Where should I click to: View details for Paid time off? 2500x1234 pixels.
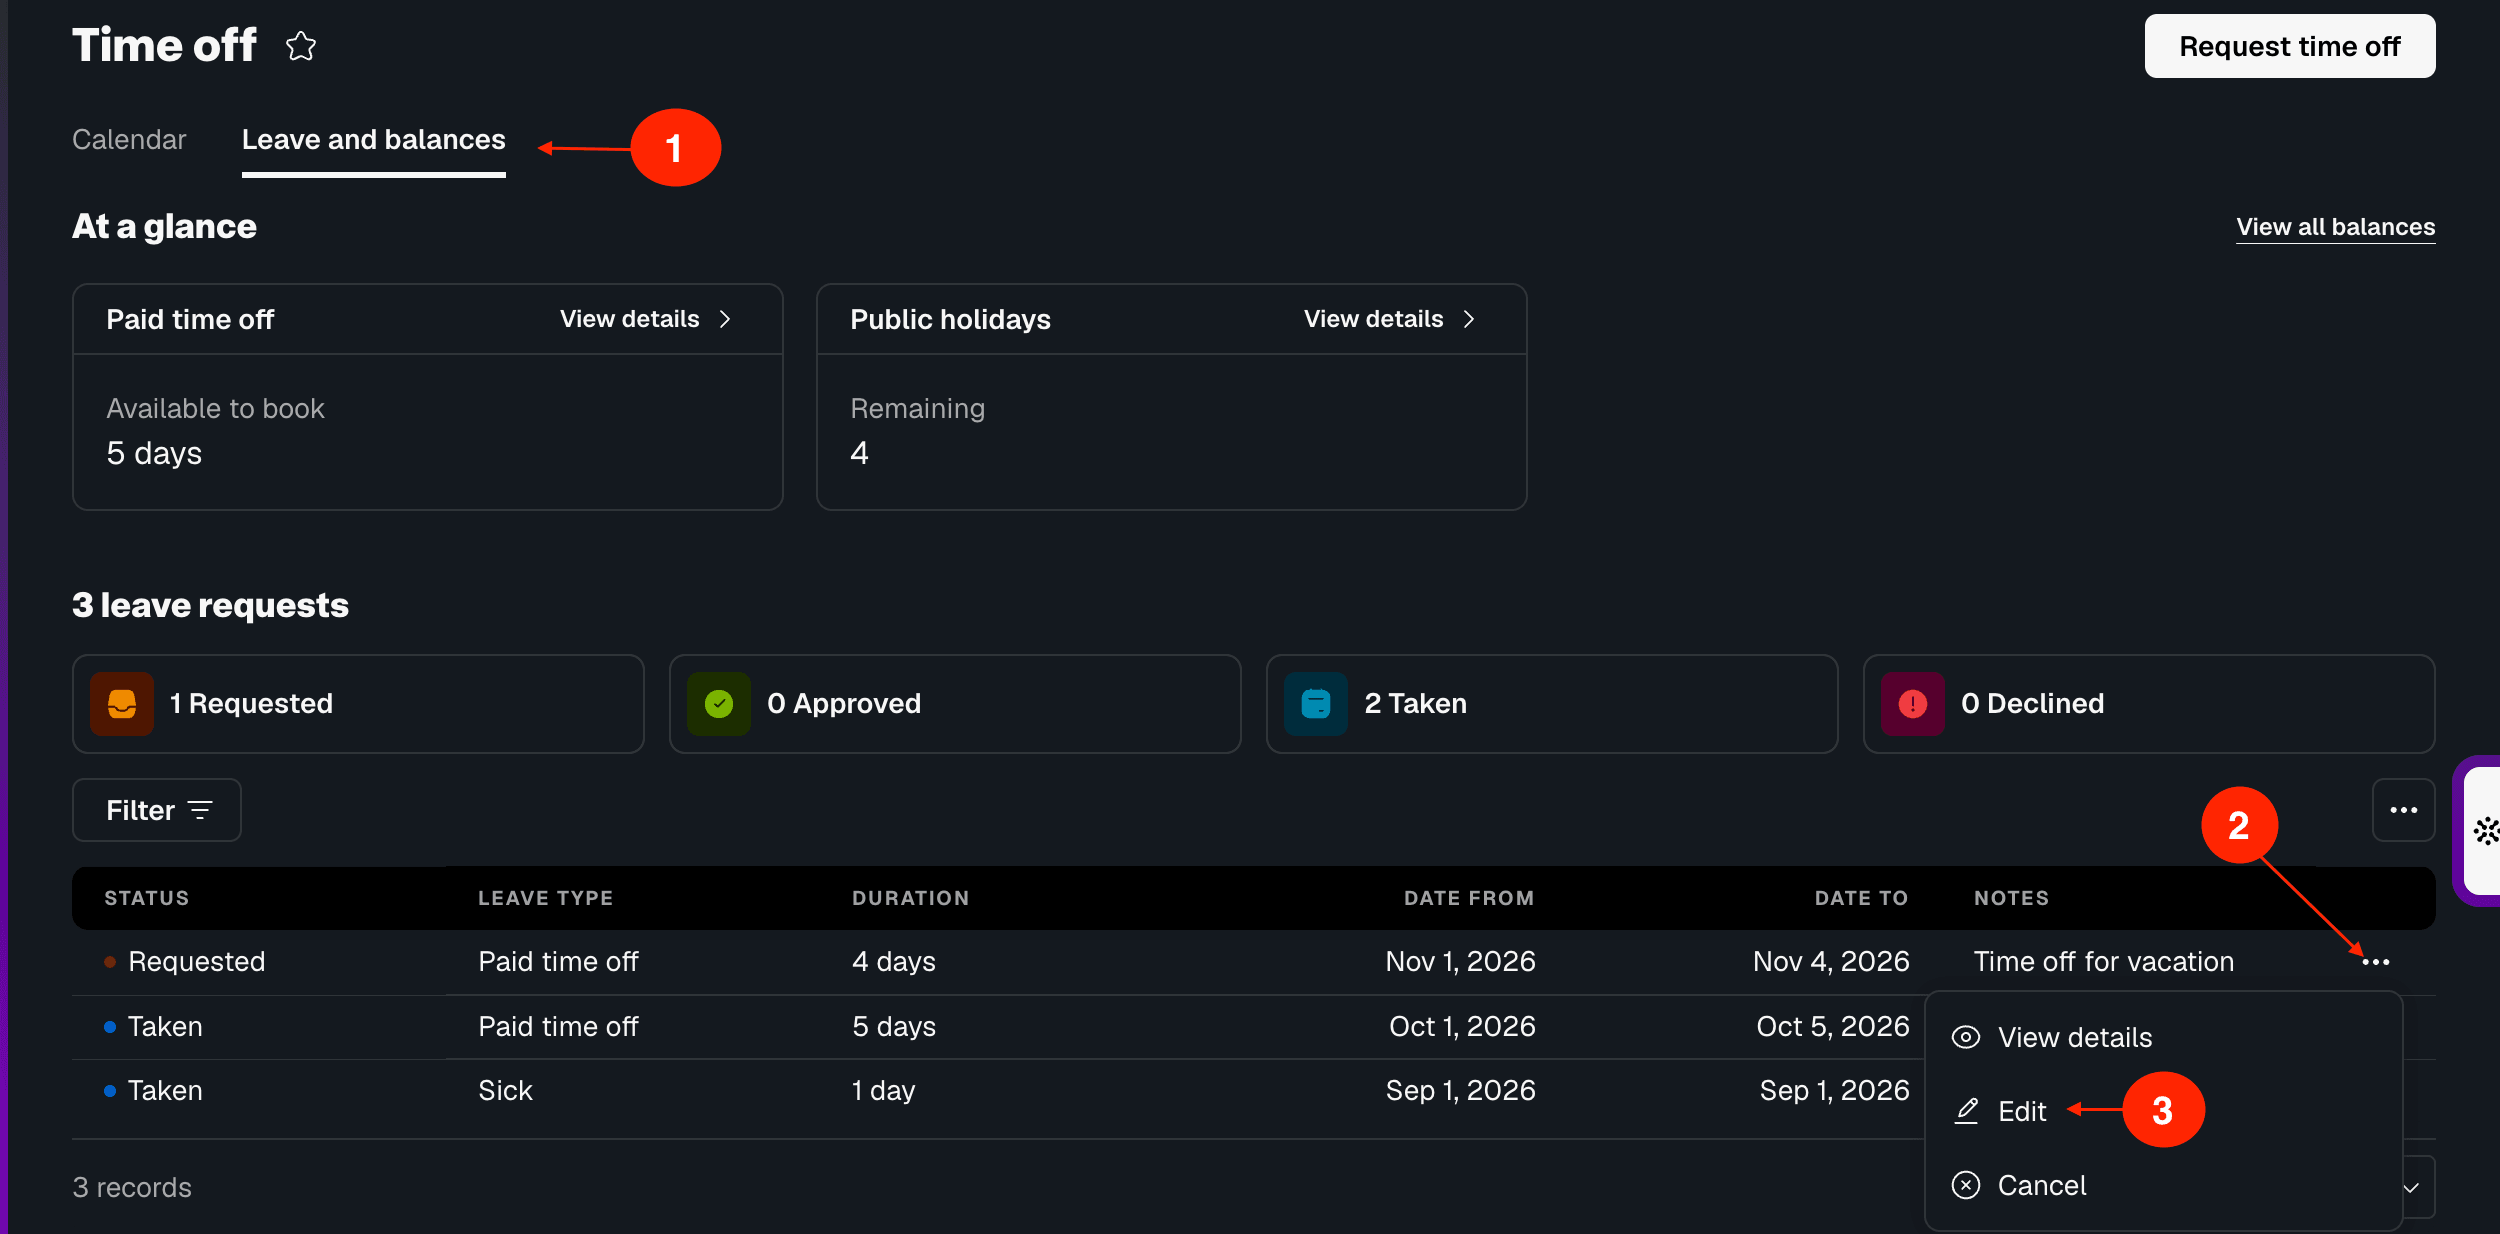(630, 319)
